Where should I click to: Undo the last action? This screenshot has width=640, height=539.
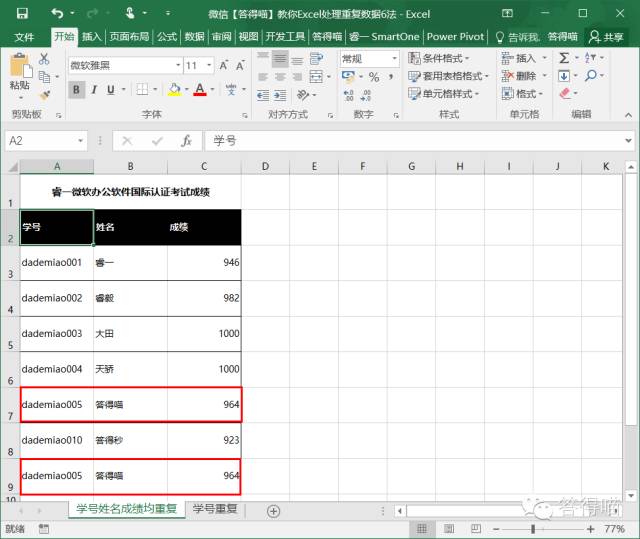pyautogui.click(x=57, y=13)
